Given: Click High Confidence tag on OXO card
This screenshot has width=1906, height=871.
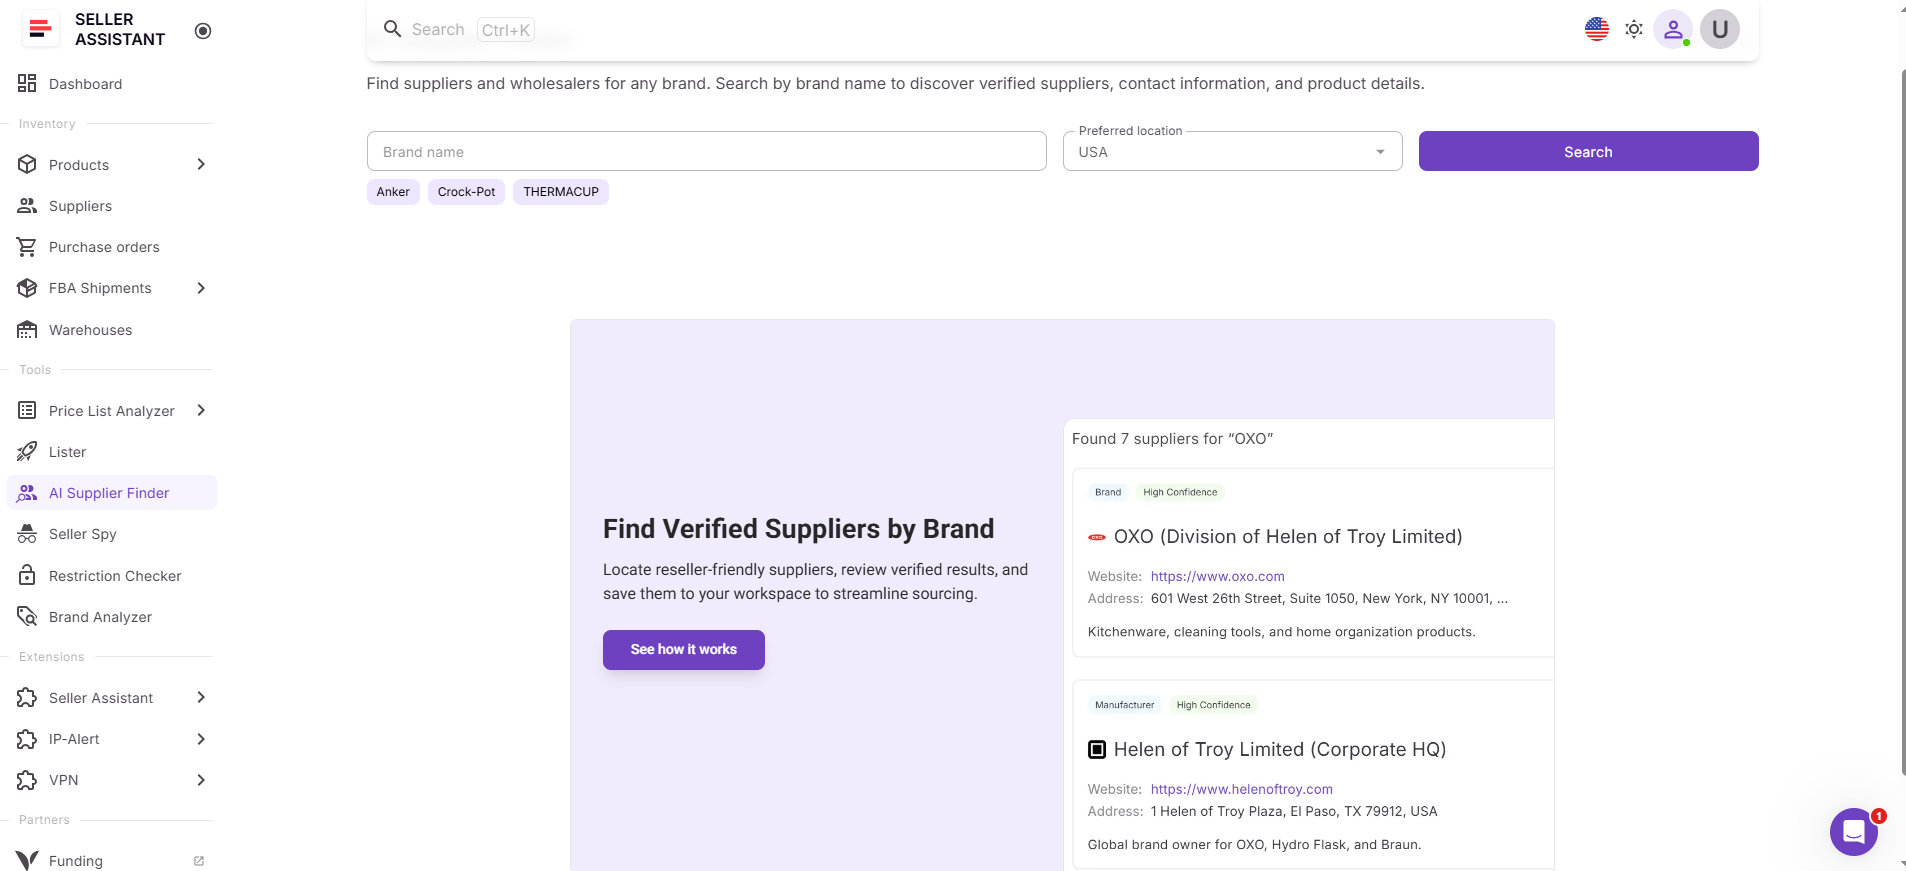Looking at the screenshot, I should (x=1180, y=492).
